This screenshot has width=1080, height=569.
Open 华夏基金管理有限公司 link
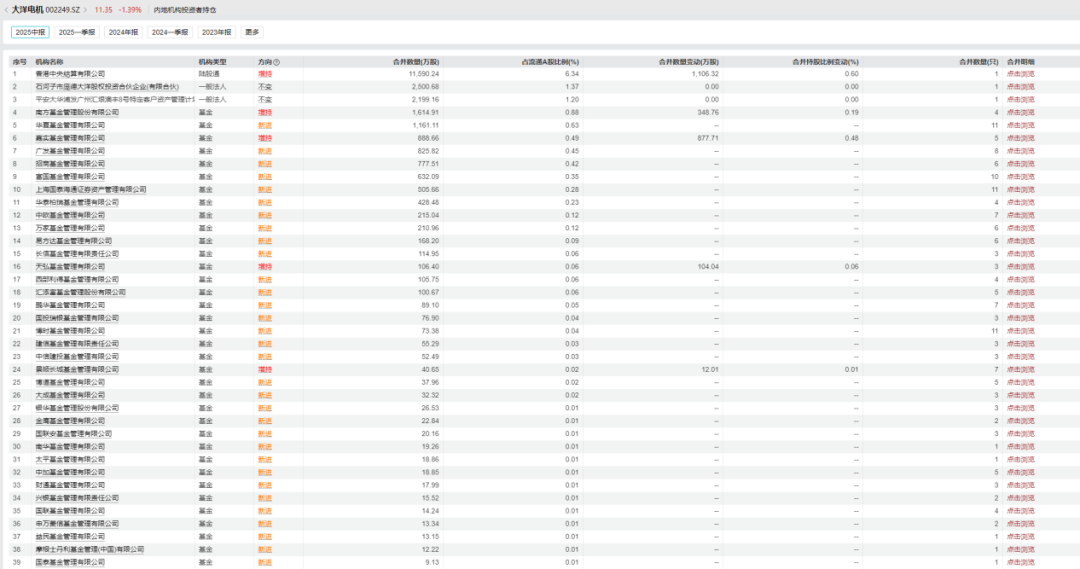[x=70, y=125]
